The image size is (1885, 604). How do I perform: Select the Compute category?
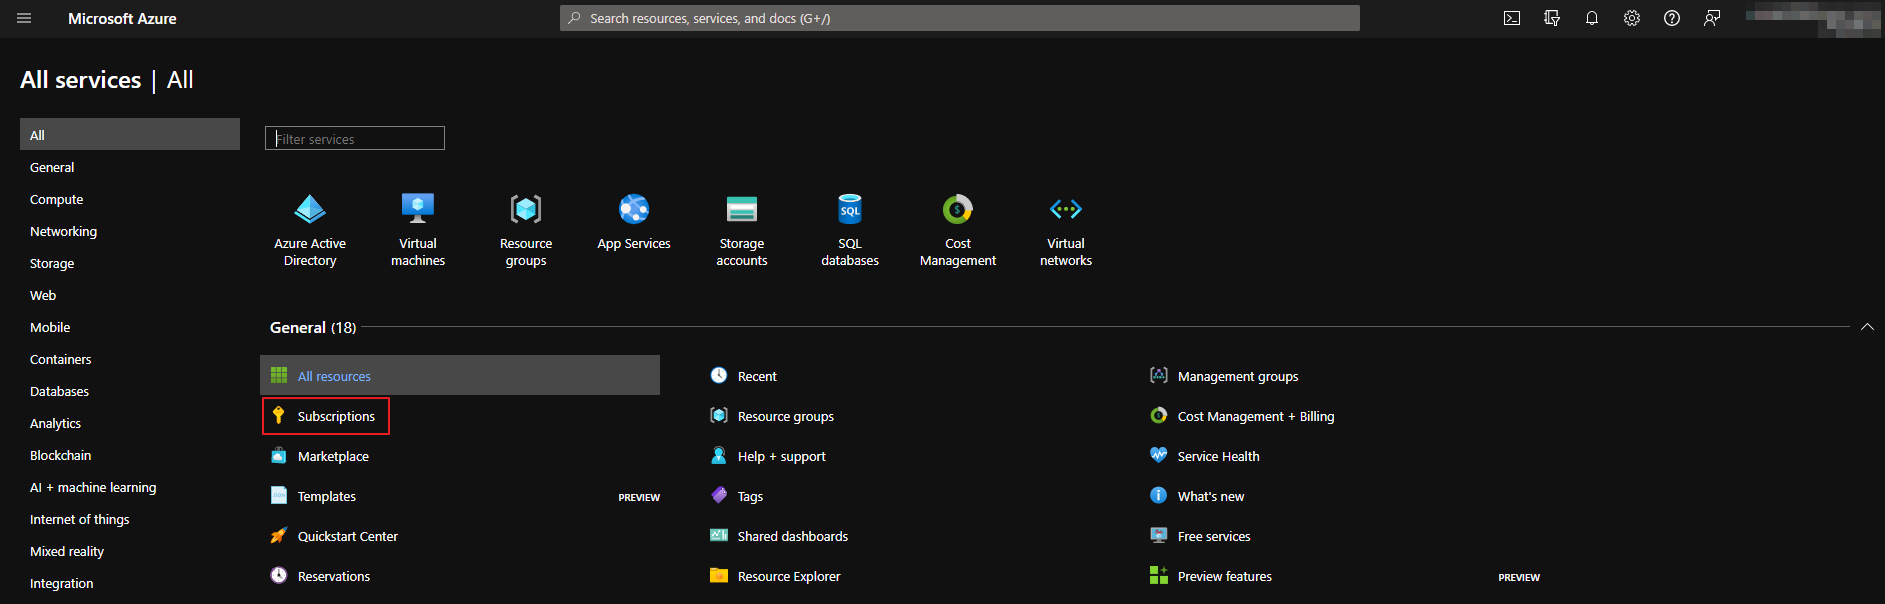coord(57,200)
